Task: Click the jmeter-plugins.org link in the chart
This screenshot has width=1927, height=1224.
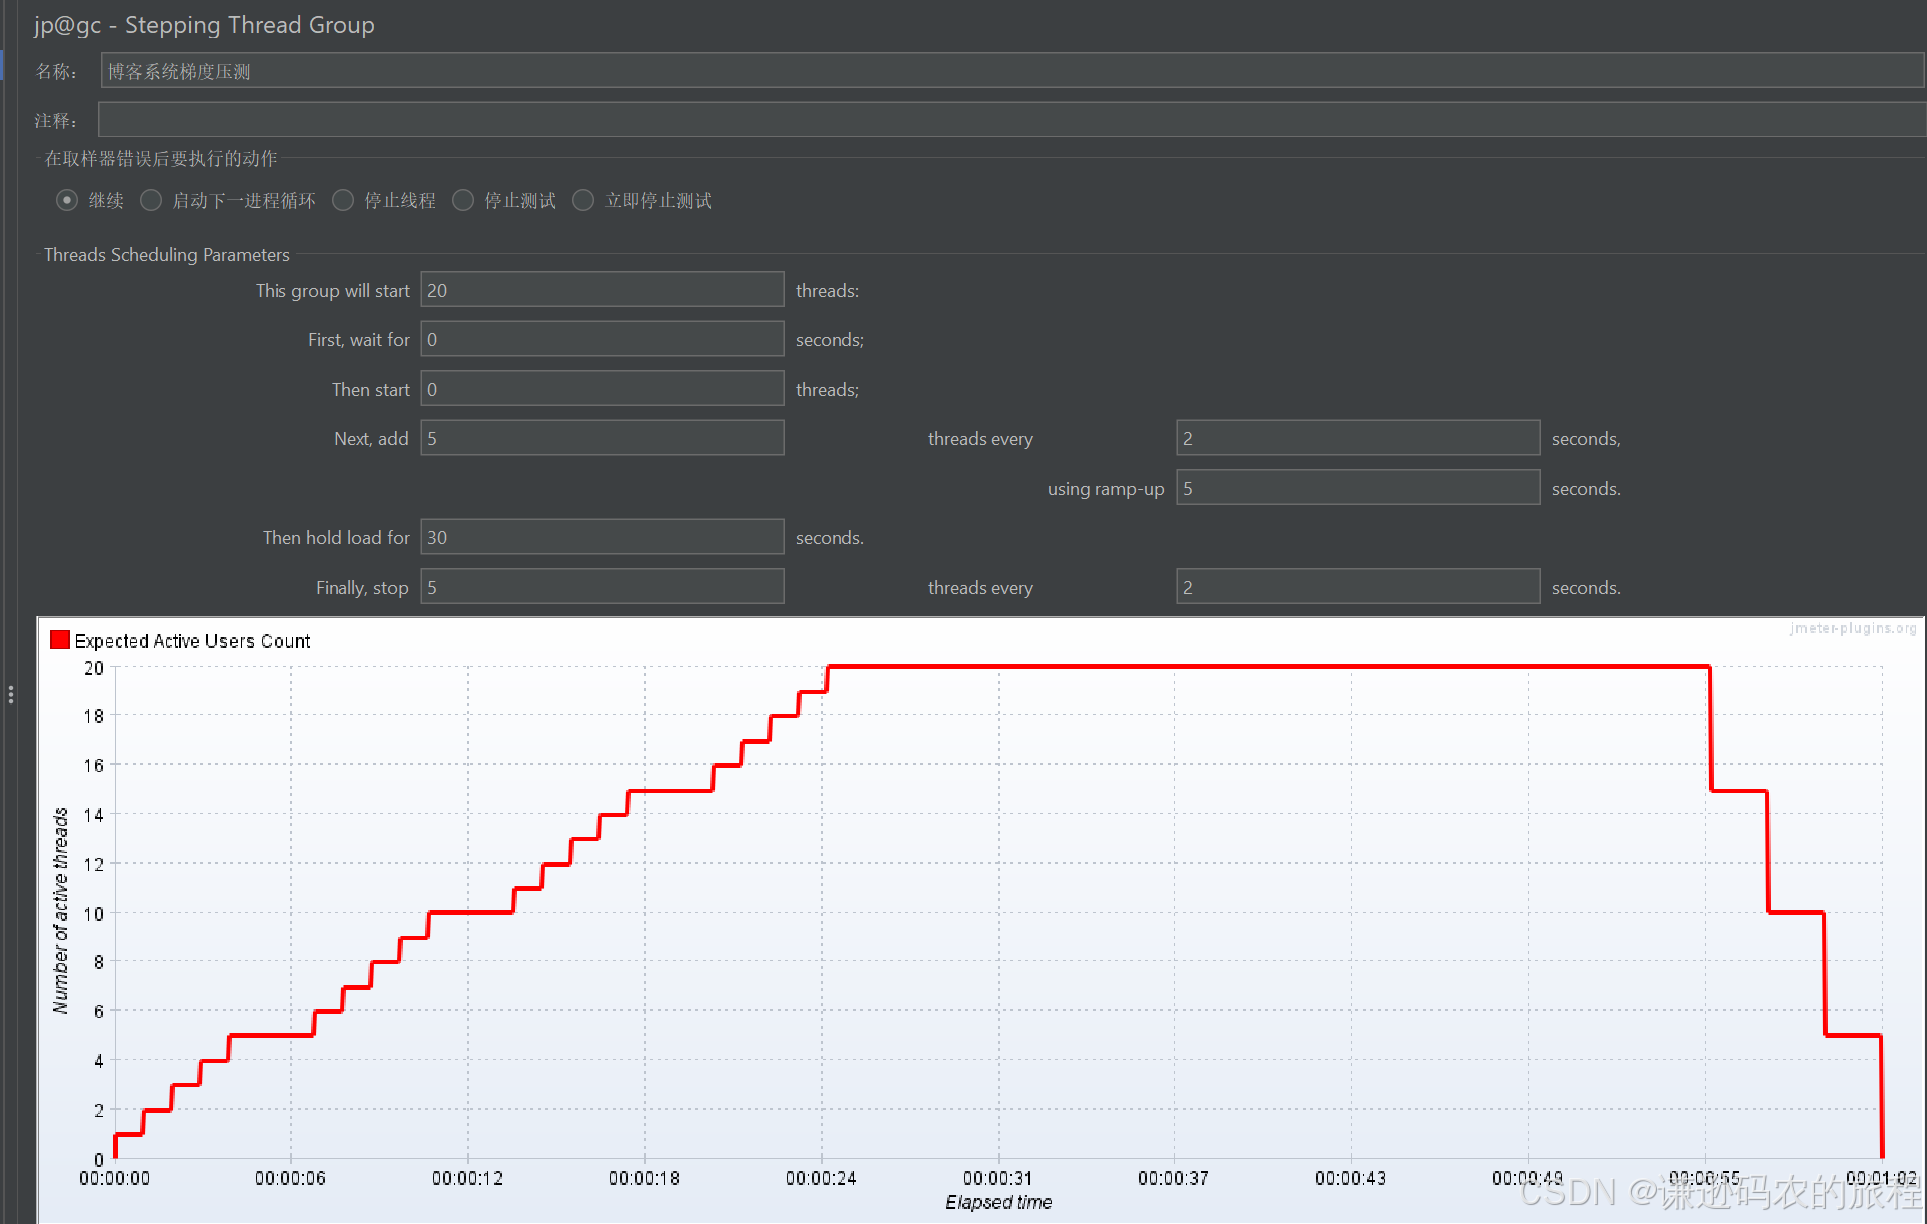Action: click(x=1852, y=628)
